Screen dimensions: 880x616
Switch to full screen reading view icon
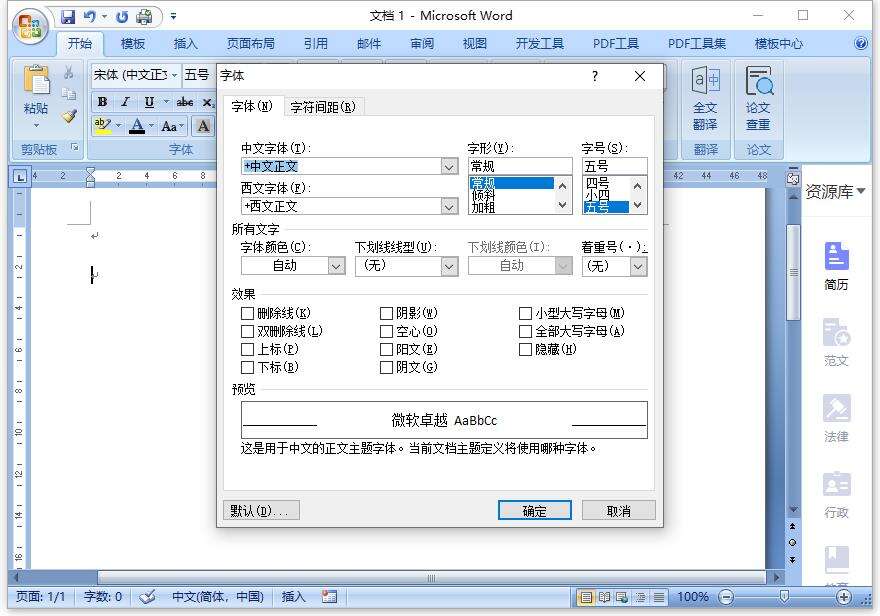coord(604,597)
